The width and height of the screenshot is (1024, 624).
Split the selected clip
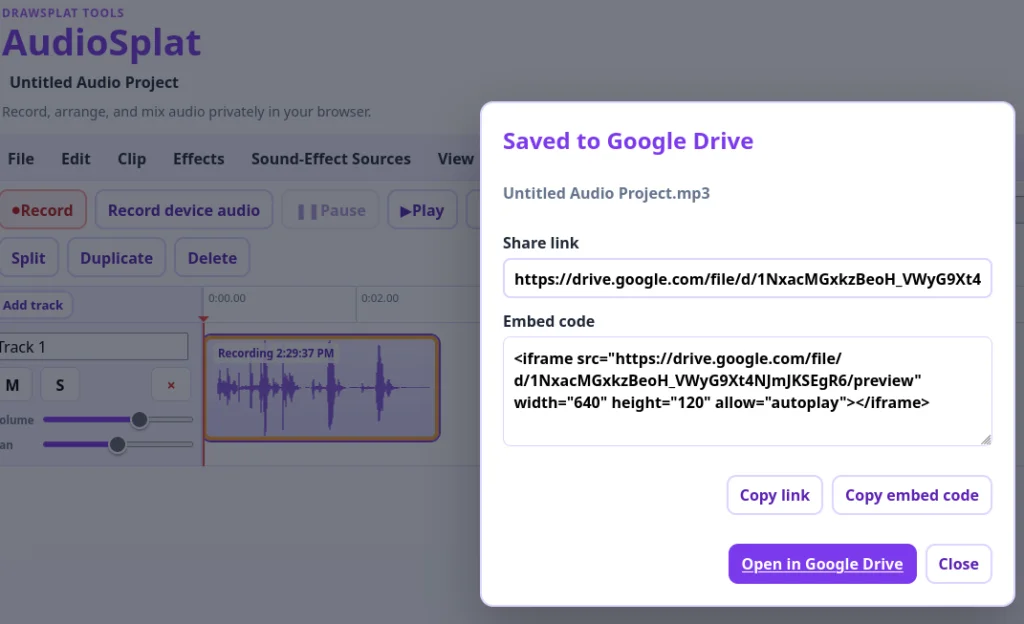(x=29, y=258)
